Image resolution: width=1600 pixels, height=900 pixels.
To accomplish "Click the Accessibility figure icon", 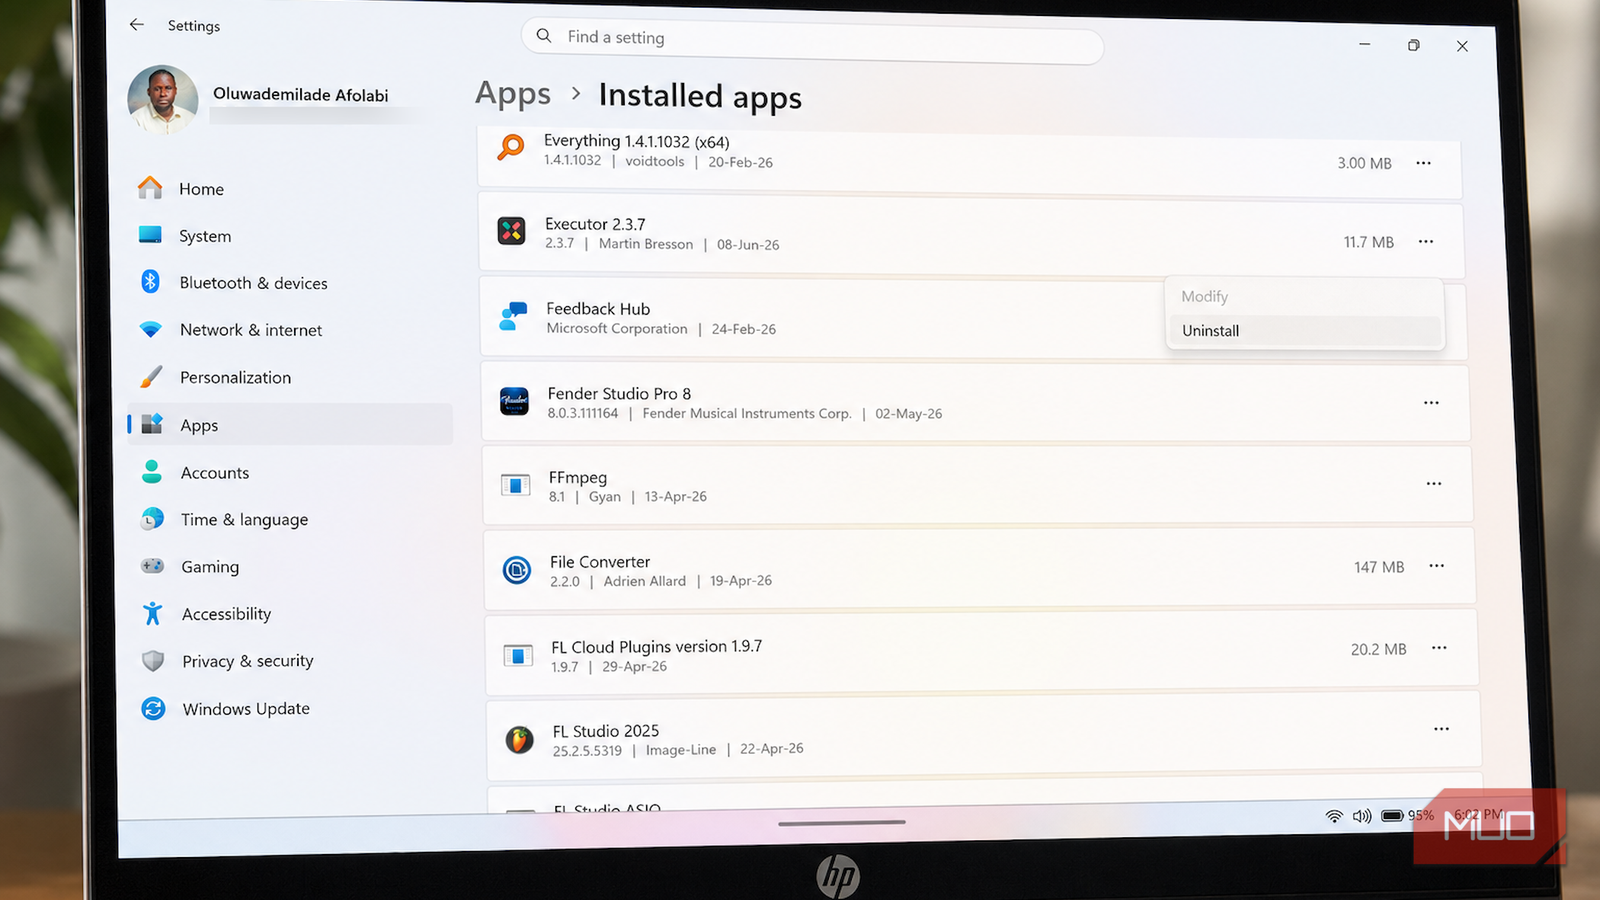I will pyautogui.click(x=153, y=613).
